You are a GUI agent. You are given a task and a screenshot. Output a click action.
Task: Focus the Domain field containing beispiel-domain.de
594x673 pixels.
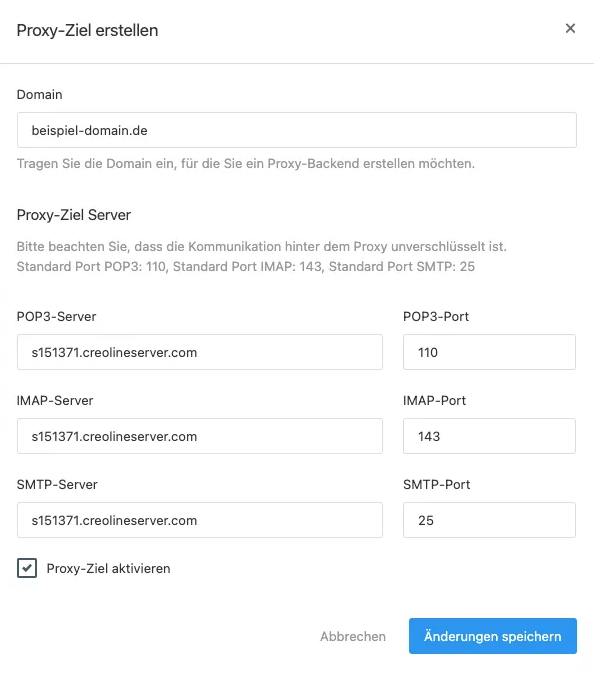(297, 130)
